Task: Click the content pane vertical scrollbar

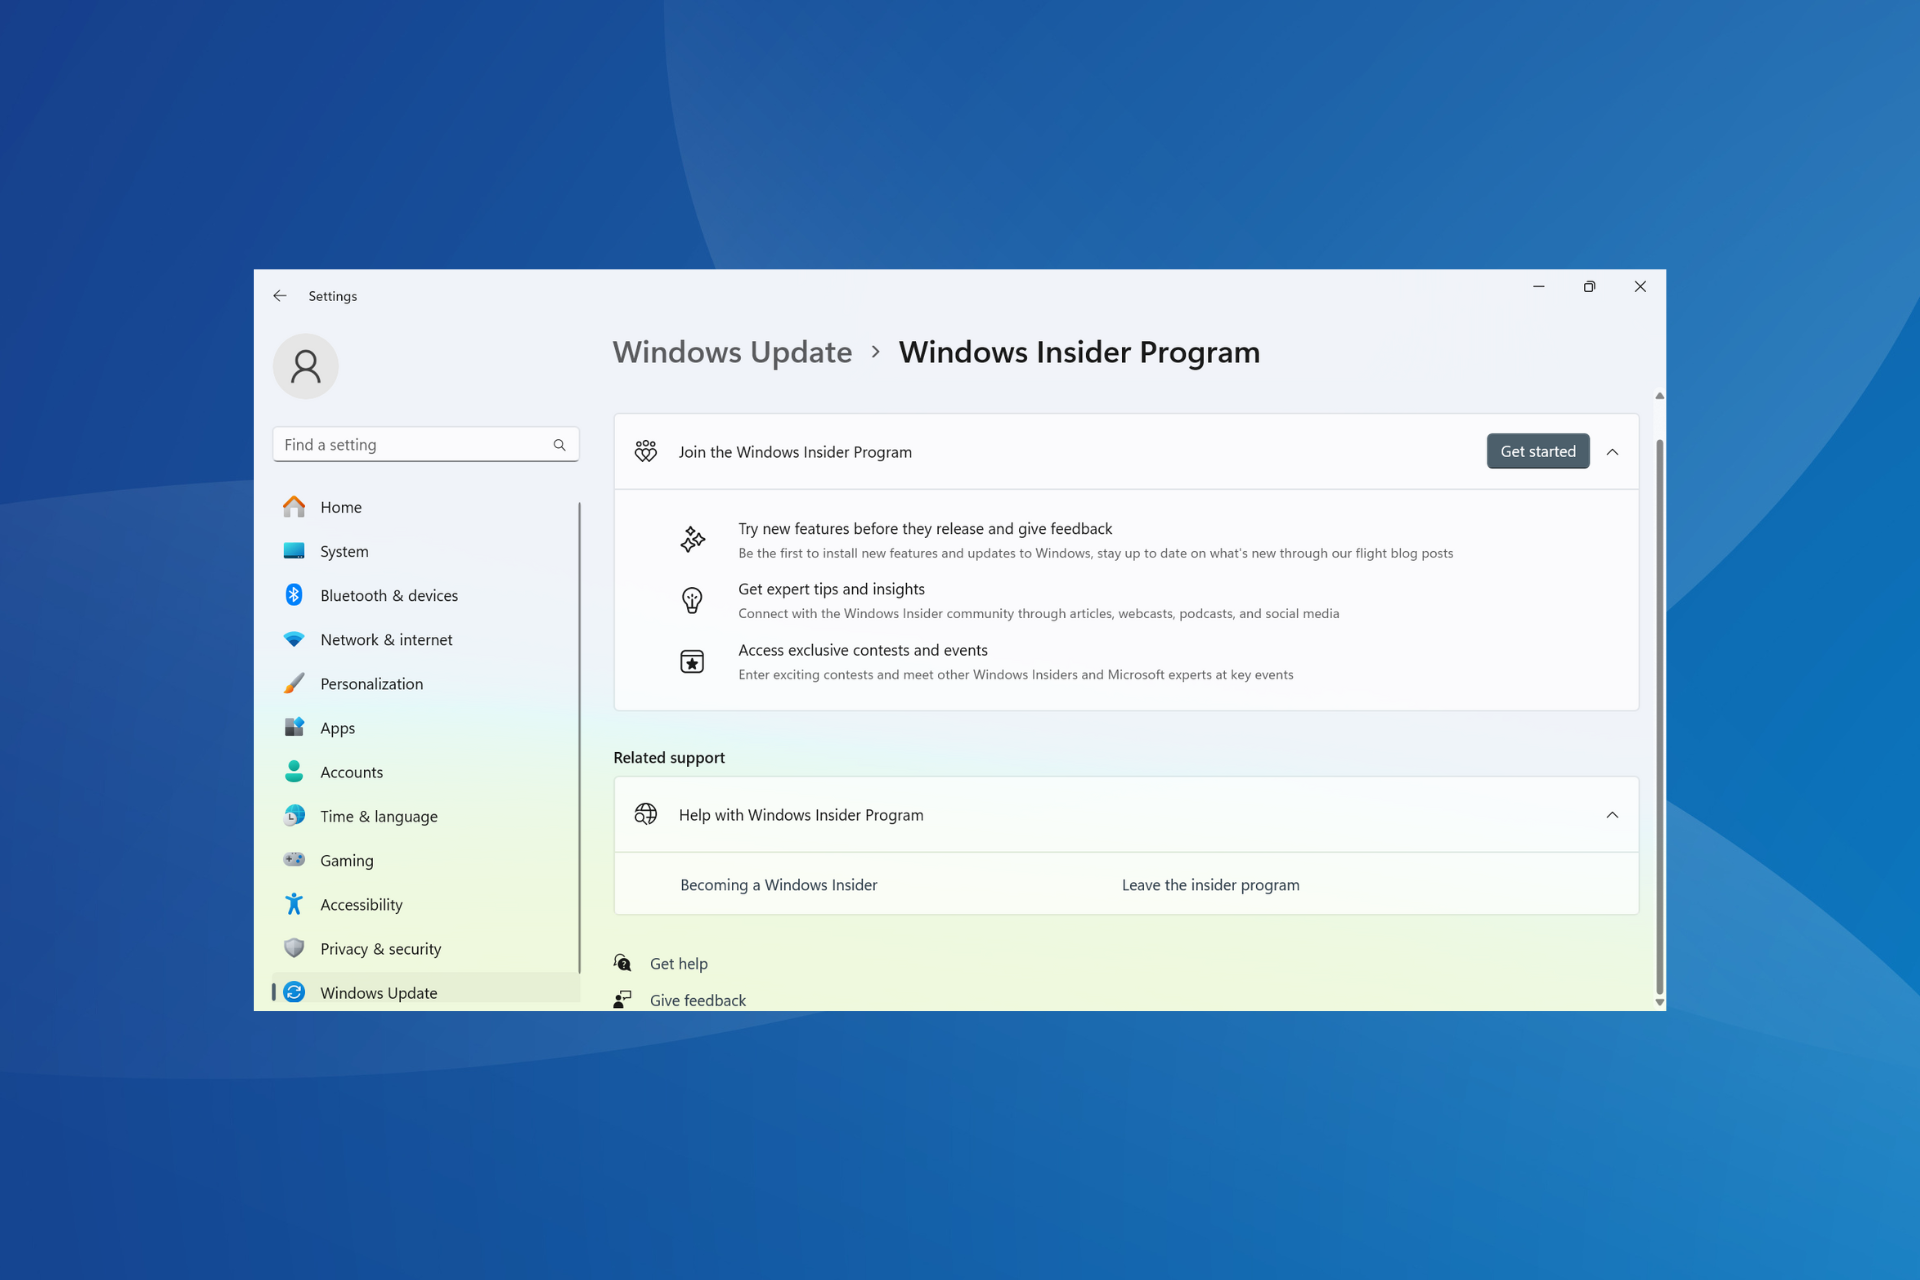Action: [x=1659, y=715]
